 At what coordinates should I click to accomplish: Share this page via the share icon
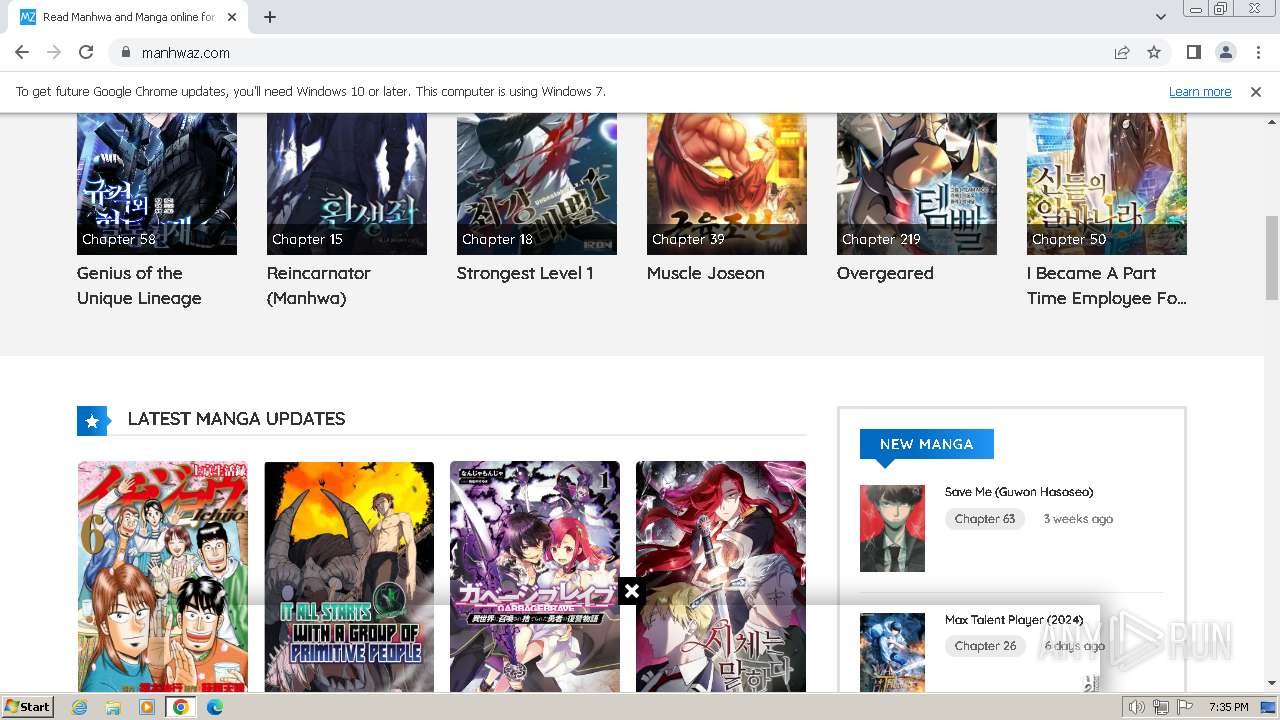[1122, 52]
